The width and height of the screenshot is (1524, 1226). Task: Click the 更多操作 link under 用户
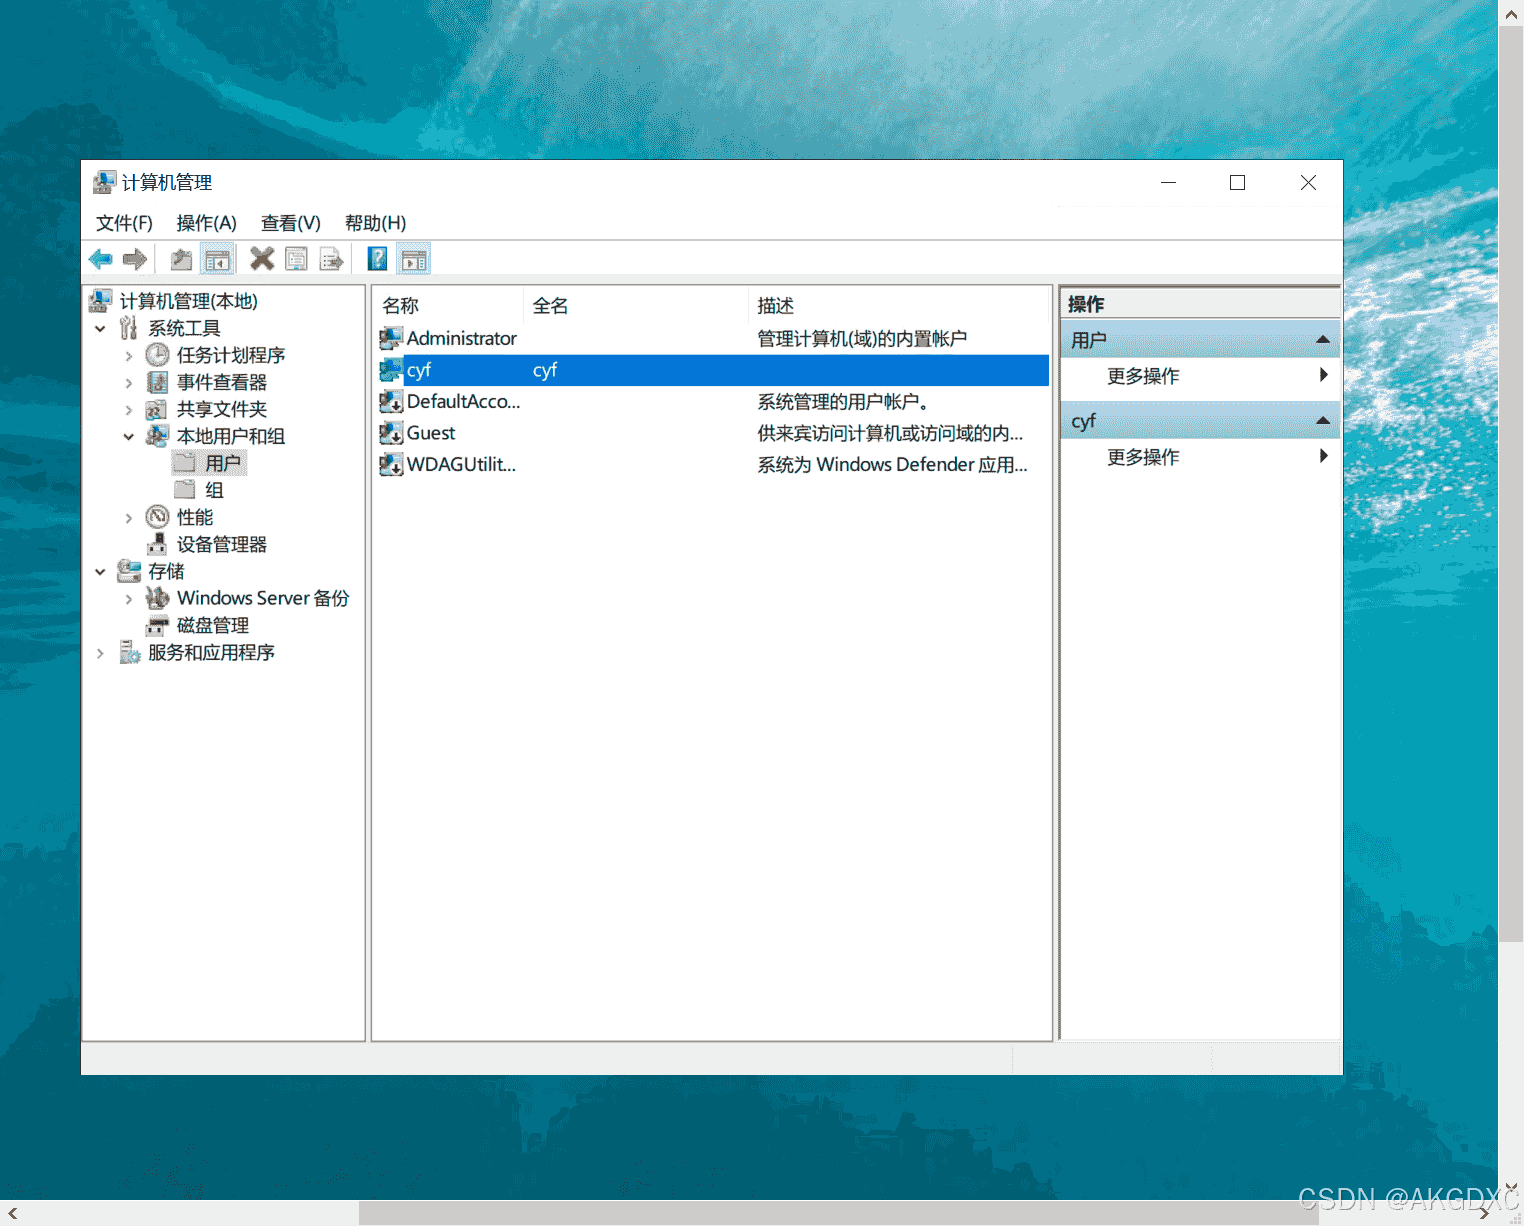pos(1143,376)
